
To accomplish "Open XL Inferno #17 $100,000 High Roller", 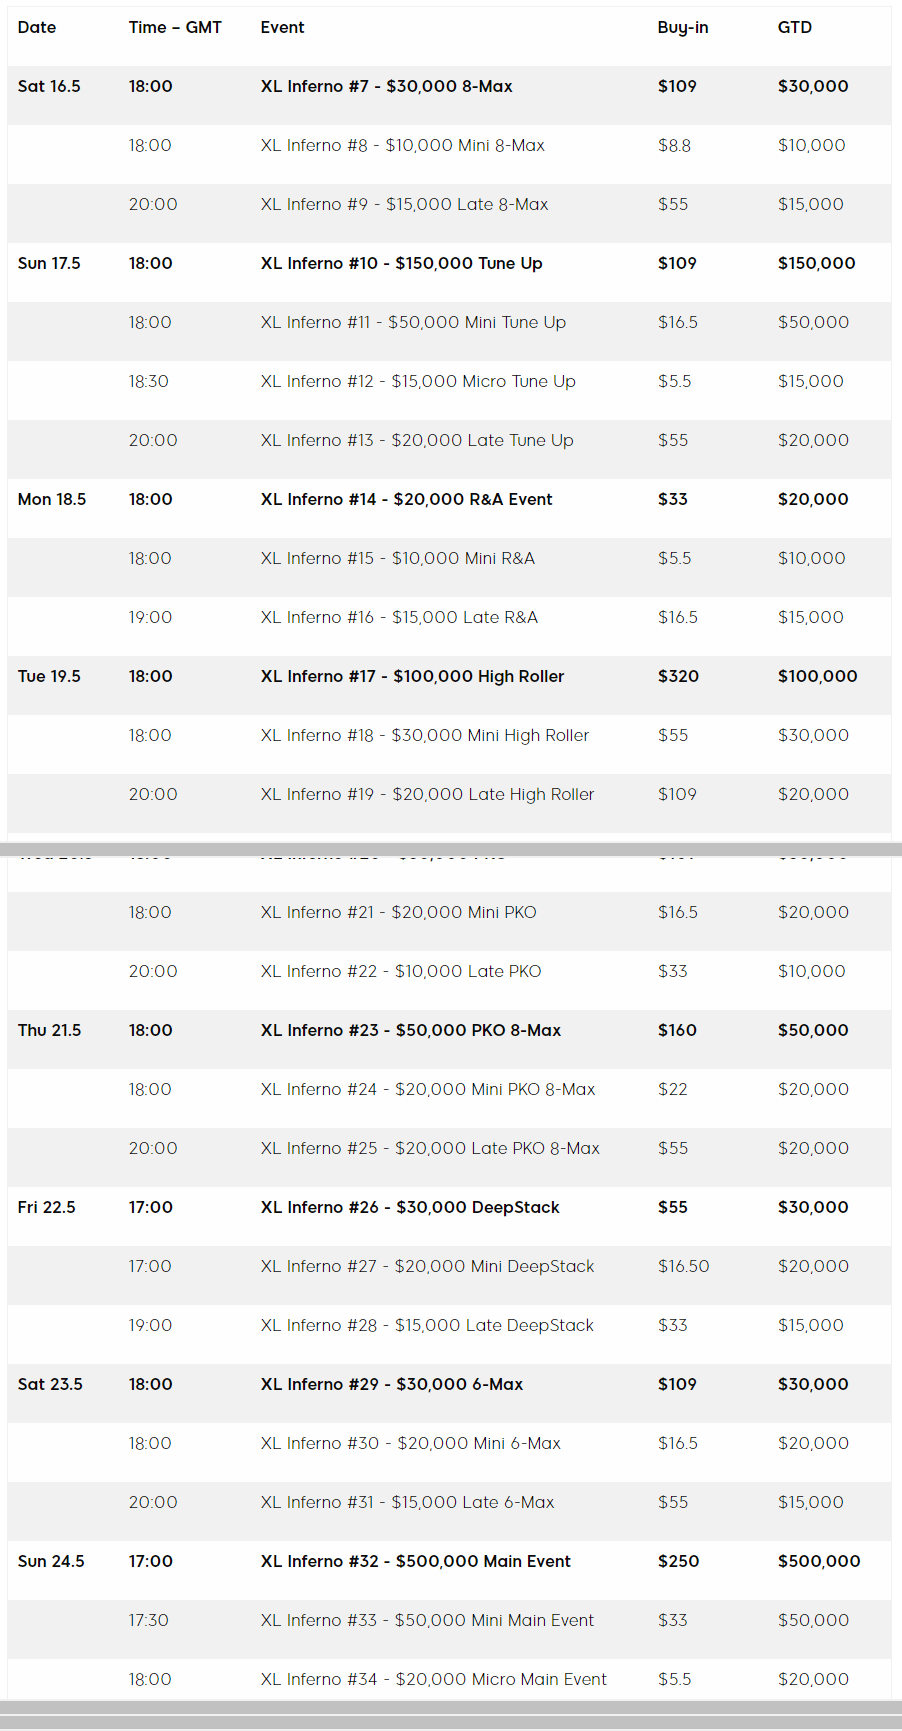I will (x=412, y=676).
